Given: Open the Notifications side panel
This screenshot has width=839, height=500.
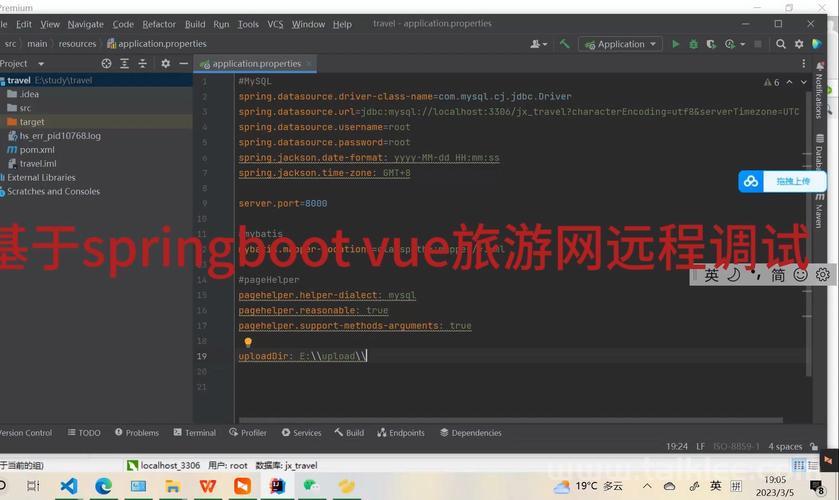Looking at the screenshot, I should tap(819, 89).
